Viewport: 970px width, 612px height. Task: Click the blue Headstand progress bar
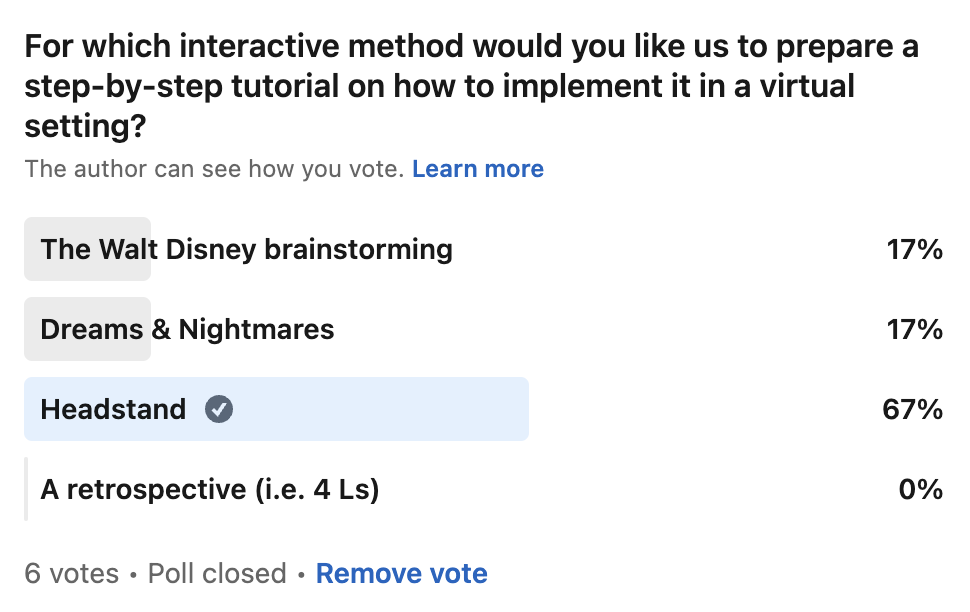click(277, 409)
